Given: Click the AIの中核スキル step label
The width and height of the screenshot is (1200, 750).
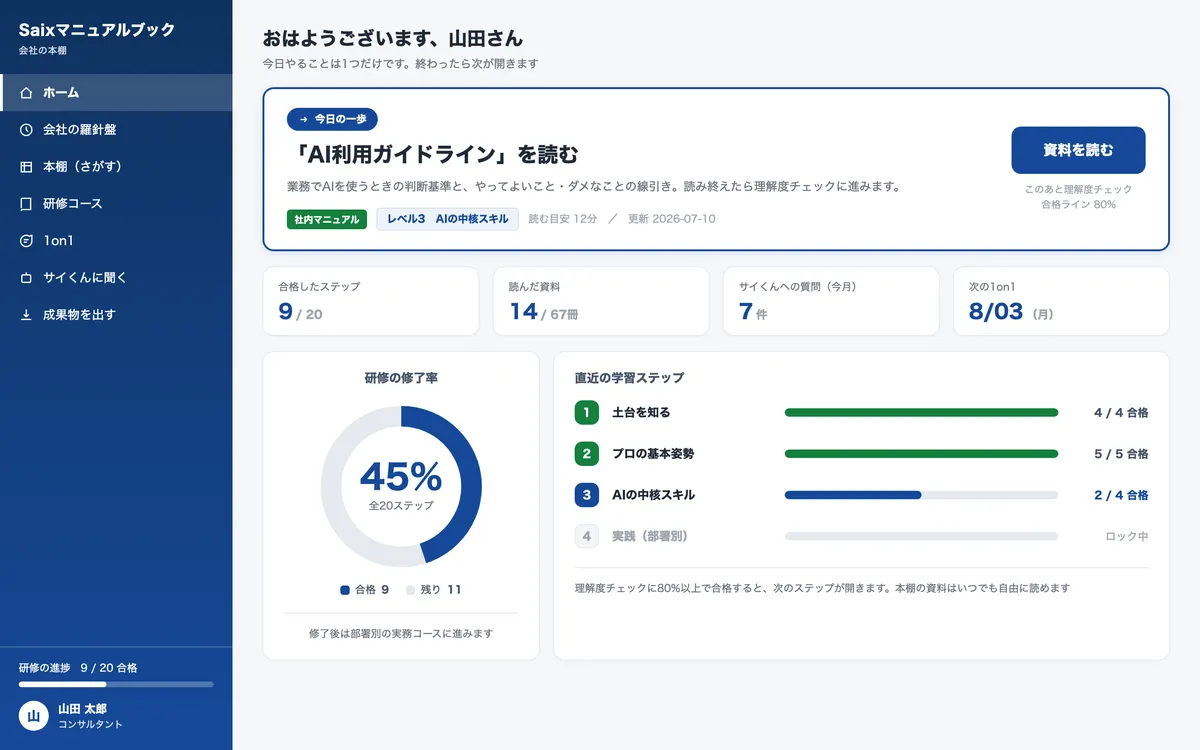Looking at the screenshot, I should pos(653,495).
